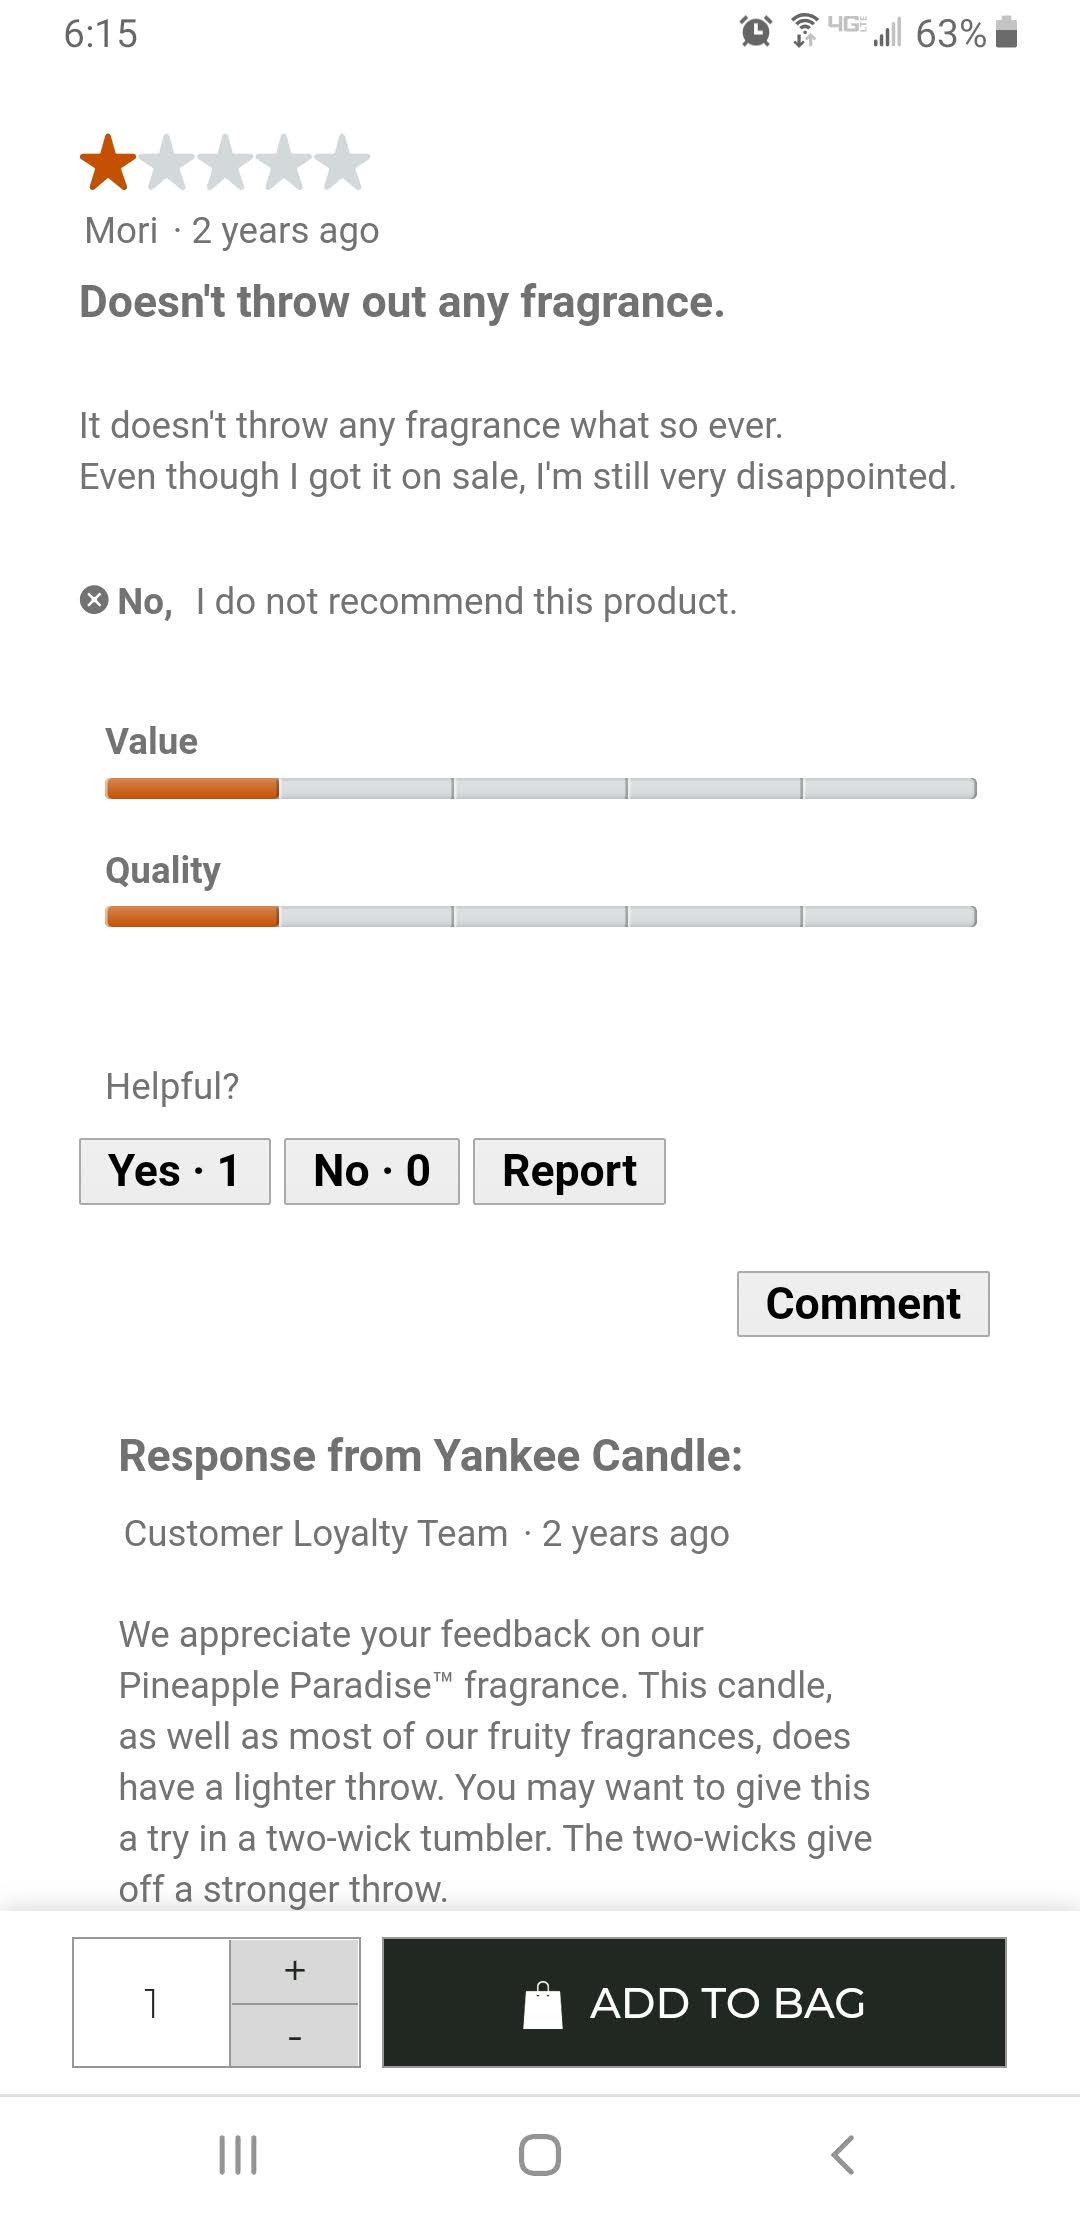Tap the battery indicator icon

click(1008, 32)
